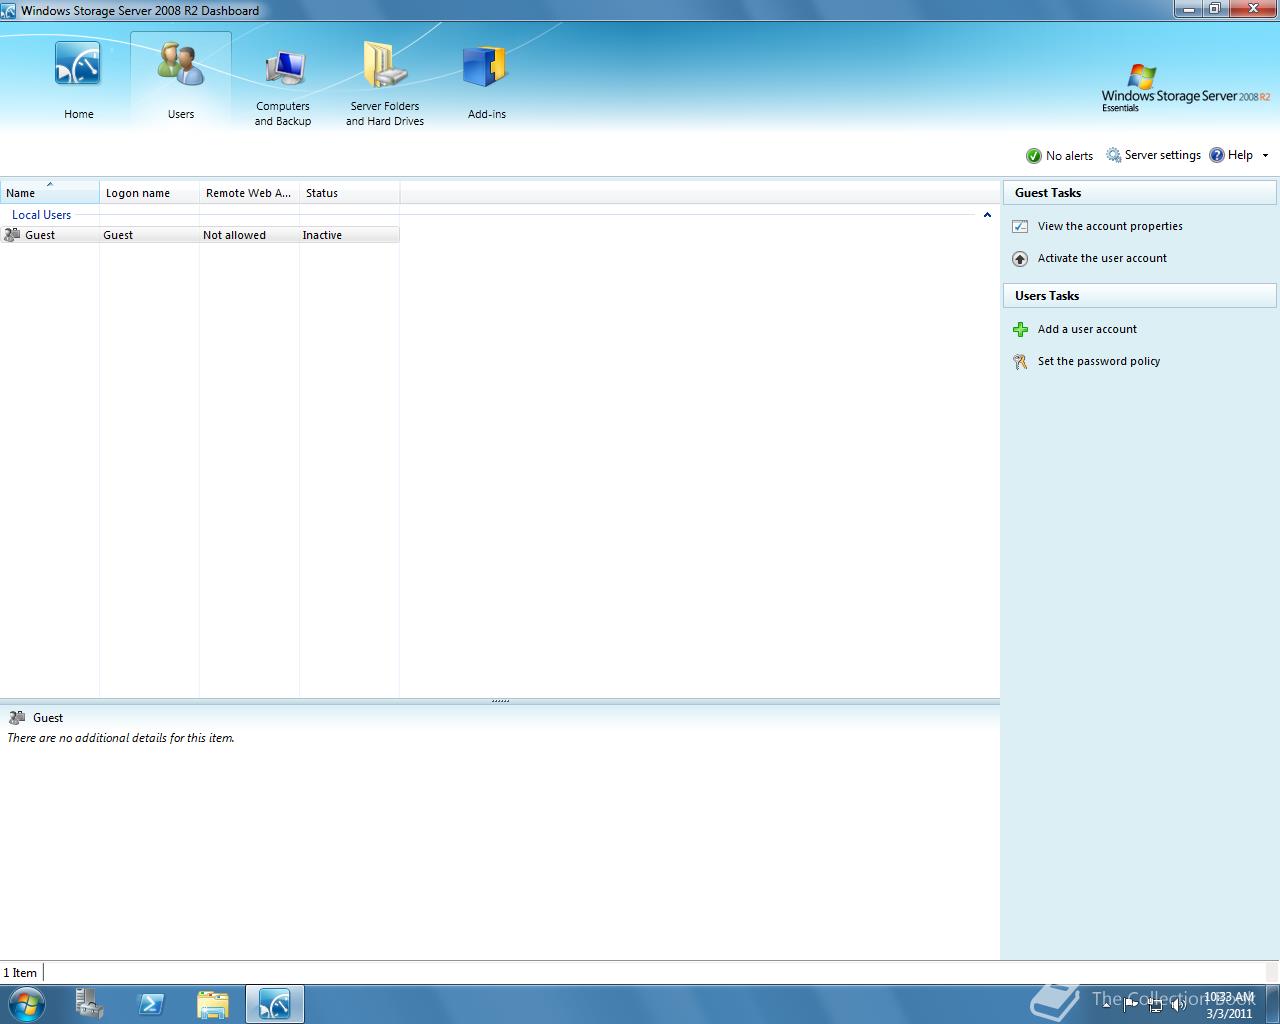The height and width of the screenshot is (1024, 1280).
Task: Click the Guest user account icon in list
Action: 12,235
